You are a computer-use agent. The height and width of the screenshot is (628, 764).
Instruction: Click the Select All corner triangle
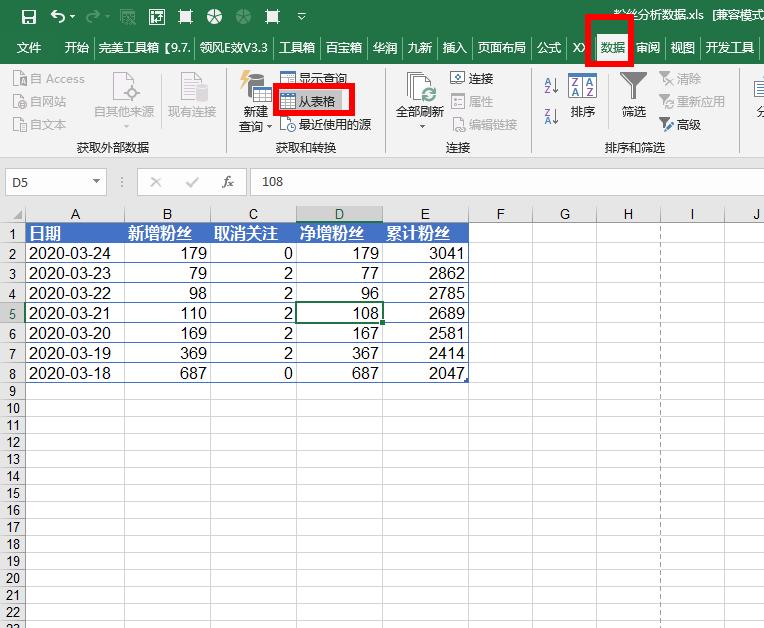coord(17,214)
